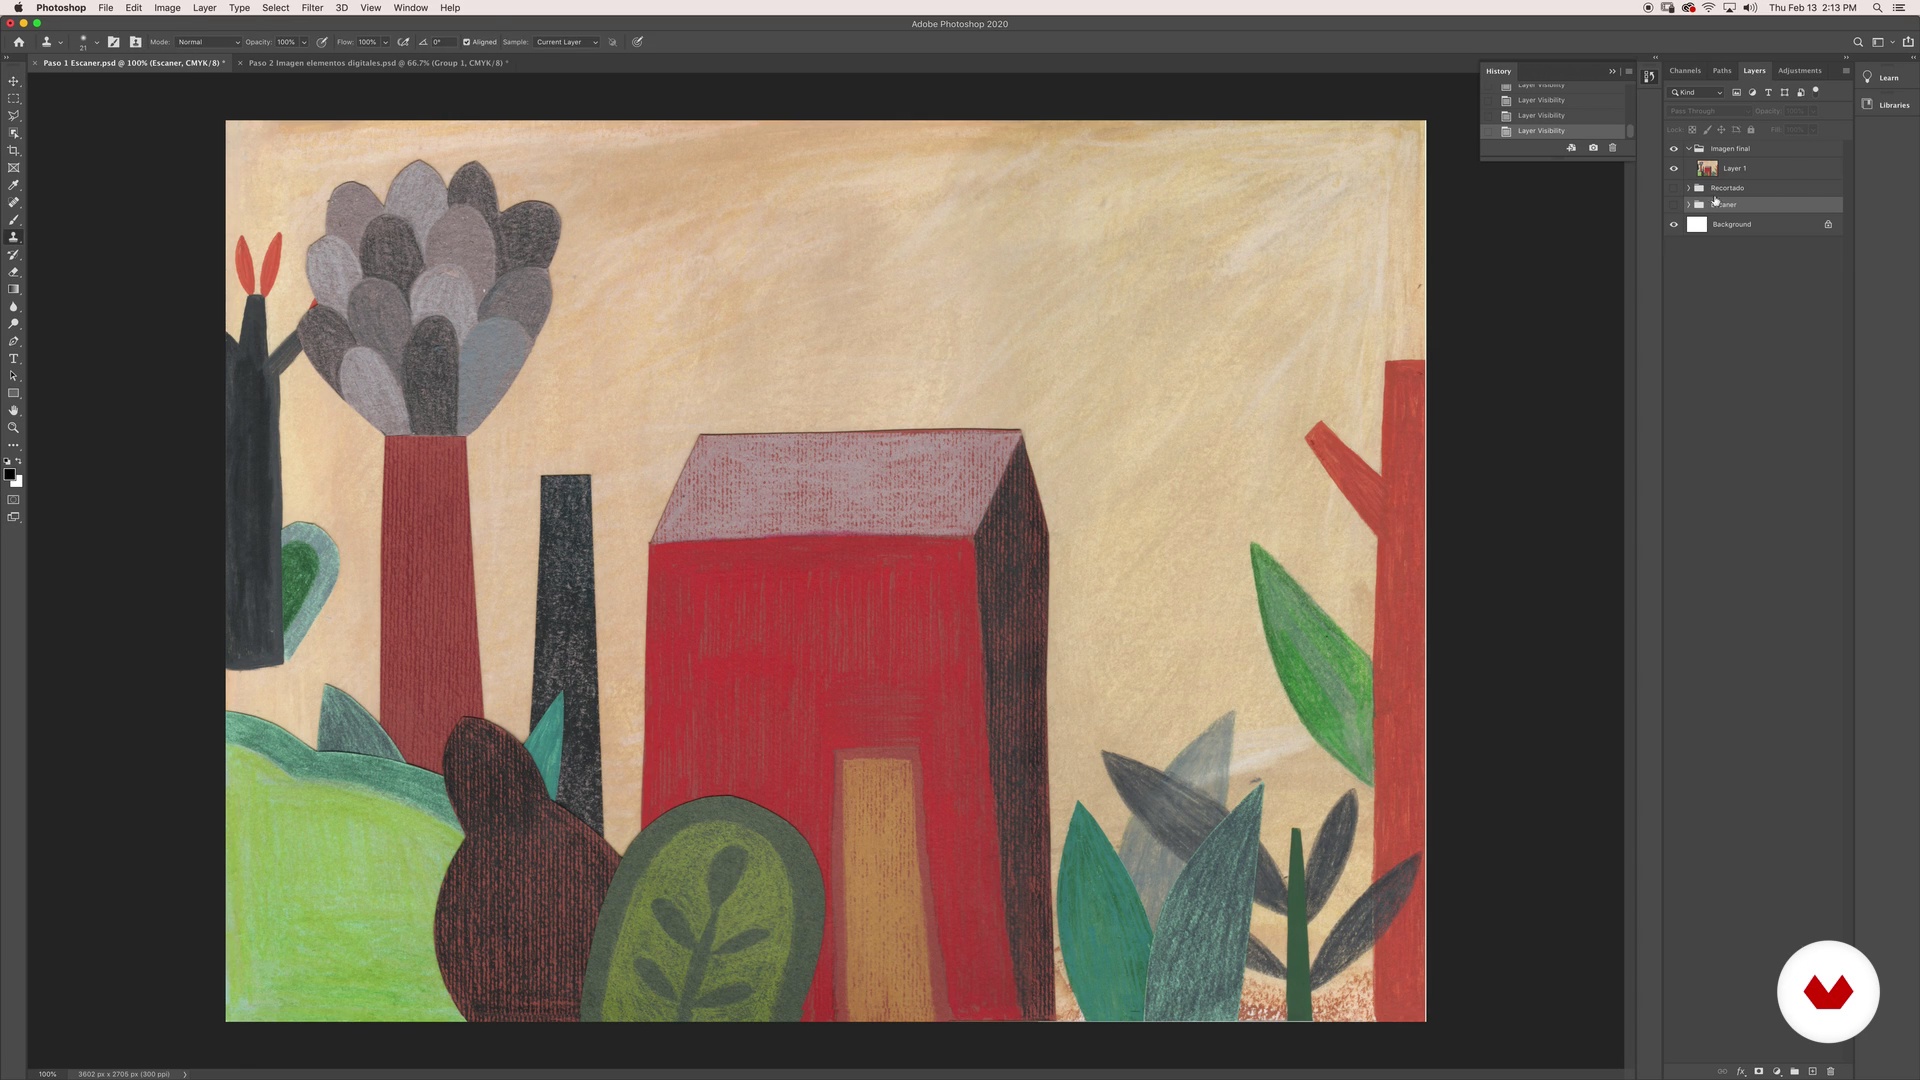The image size is (1920, 1080).
Task: Show the Recortado group
Action: (x=1674, y=188)
